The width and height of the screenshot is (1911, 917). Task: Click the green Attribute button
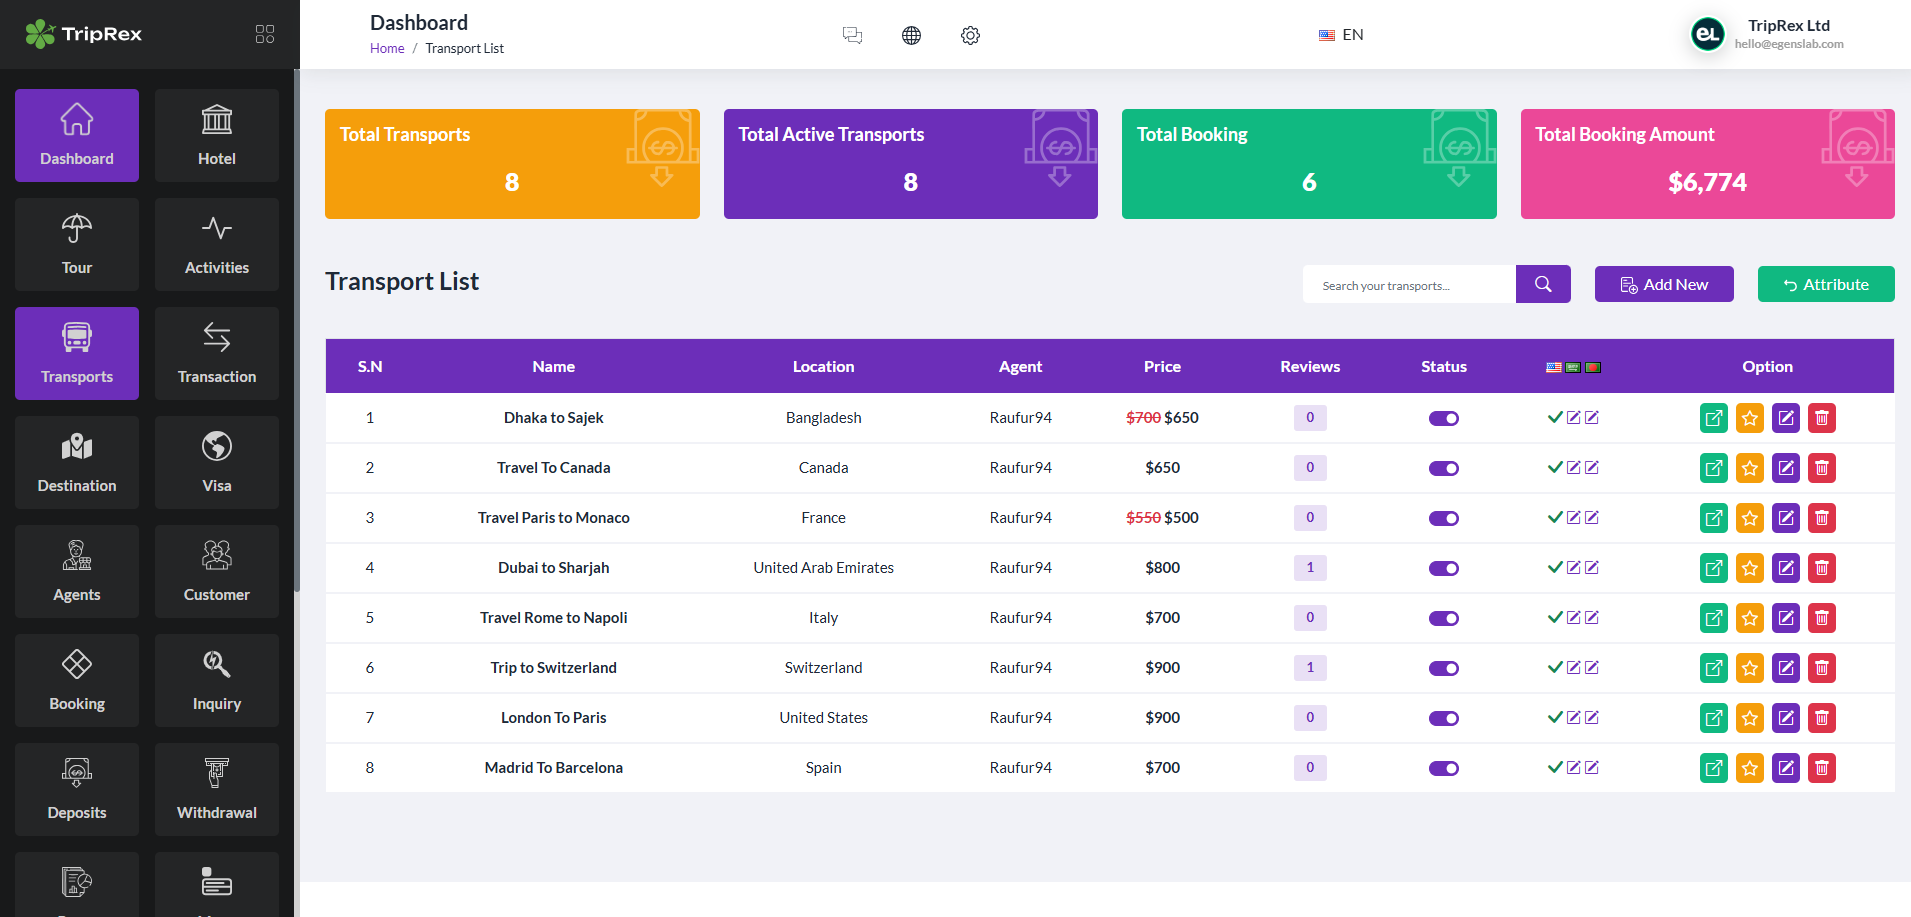pyautogui.click(x=1826, y=284)
